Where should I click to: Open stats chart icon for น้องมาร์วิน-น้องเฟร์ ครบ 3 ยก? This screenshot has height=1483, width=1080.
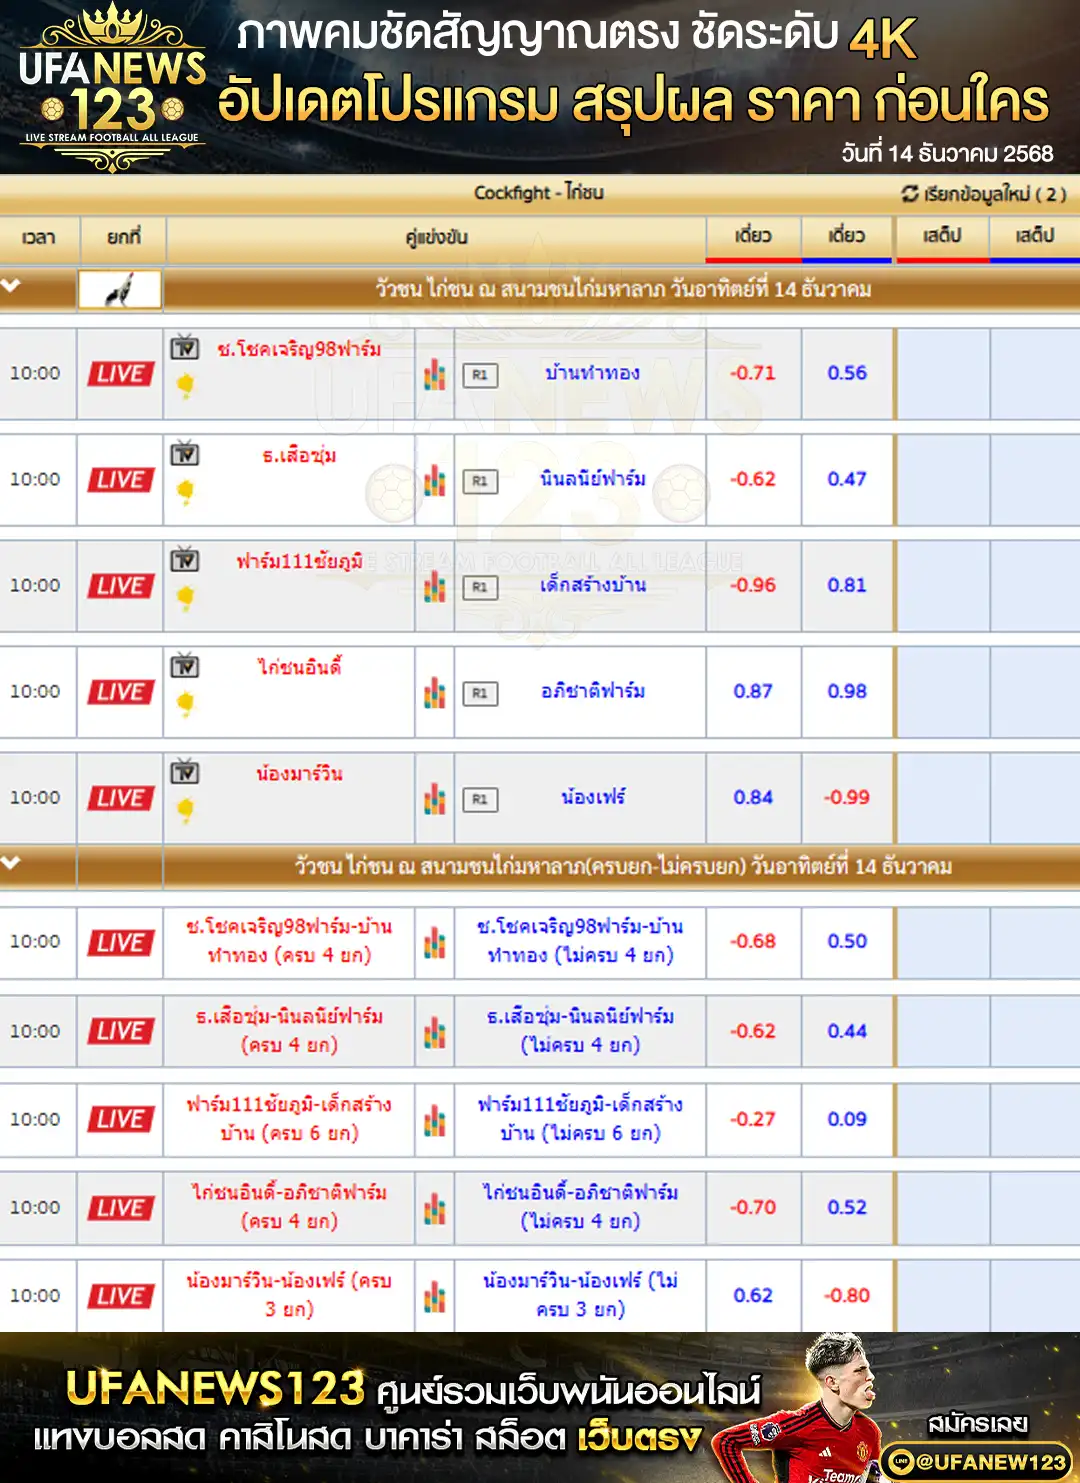[x=434, y=1296]
